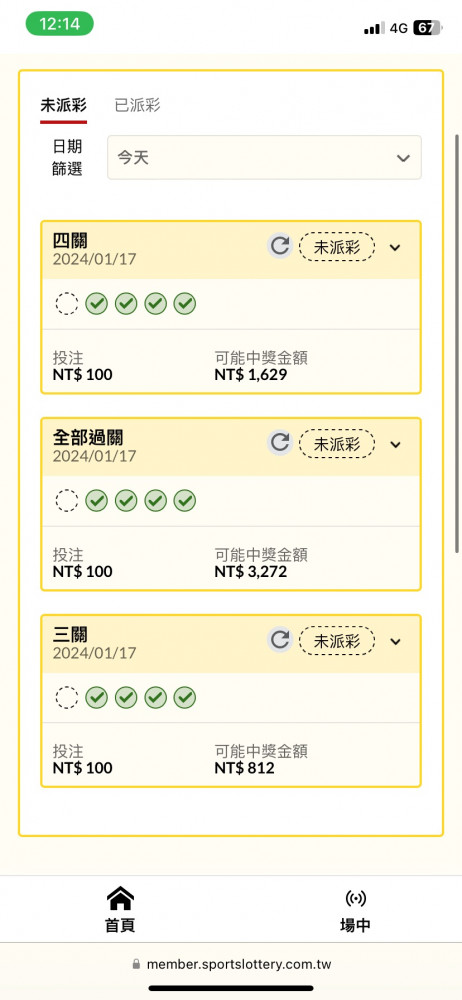Tap the battery indicator in status bar
462x1000 pixels.
coord(427,27)
